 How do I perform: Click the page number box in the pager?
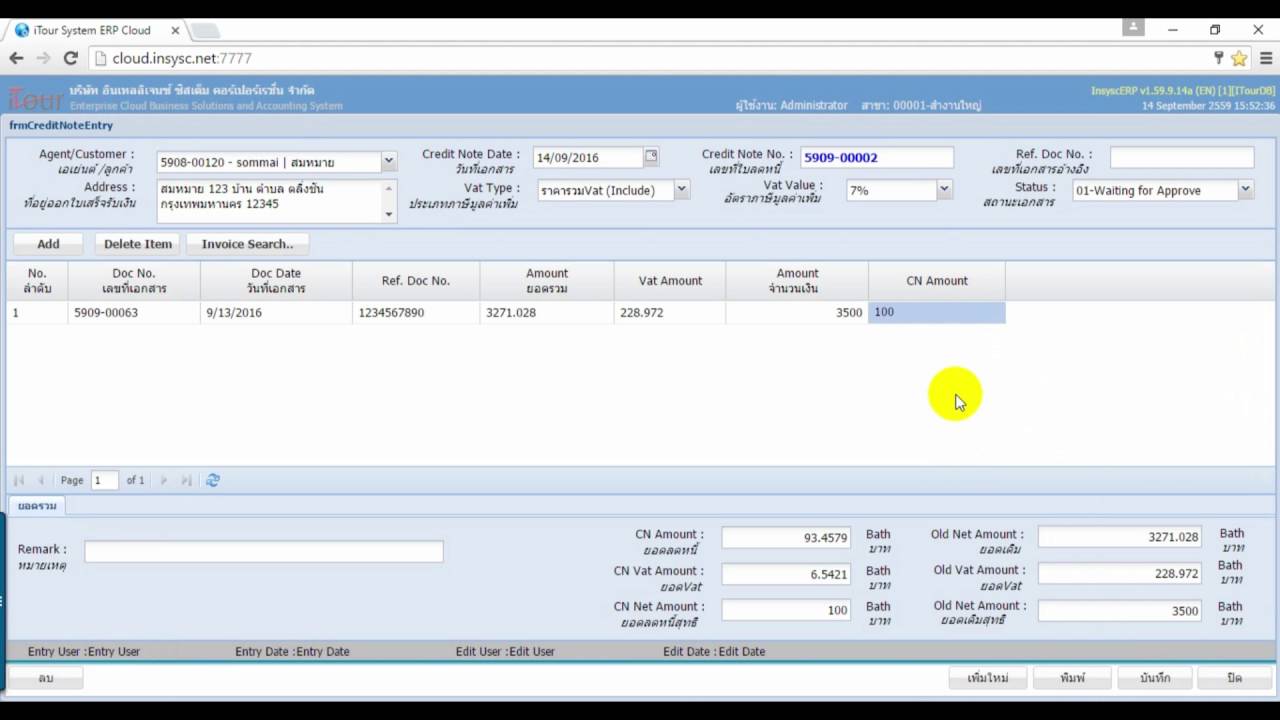point(104,480)
